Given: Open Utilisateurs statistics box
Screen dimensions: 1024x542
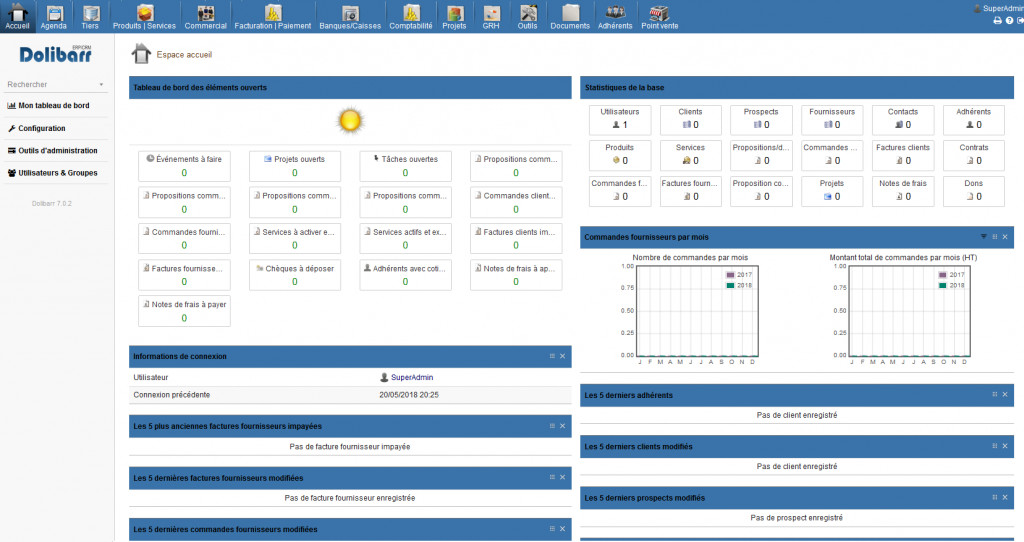Looking at the screenshot, I should 620,120.
